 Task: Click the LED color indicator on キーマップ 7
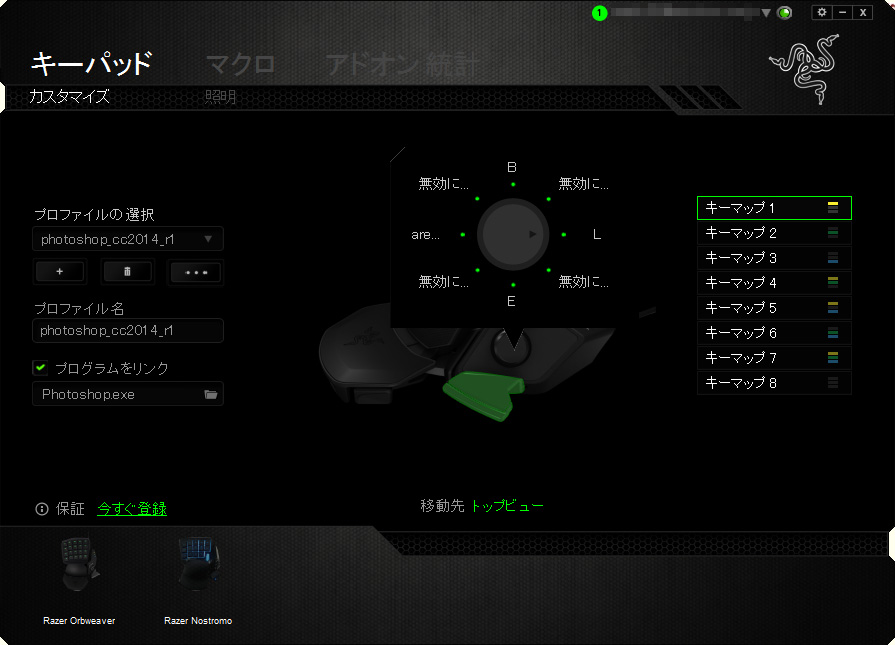point(833,358)
